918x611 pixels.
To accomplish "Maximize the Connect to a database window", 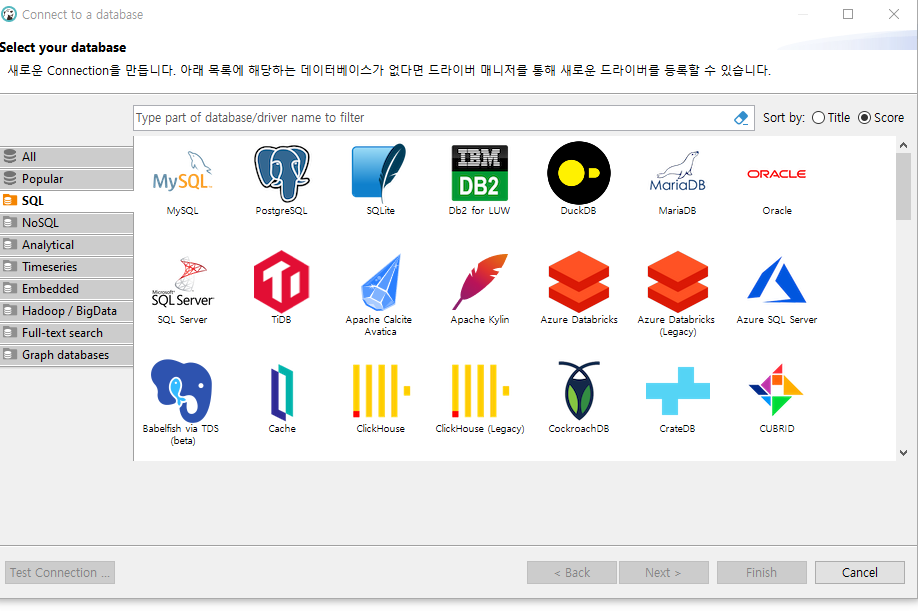I will (x=848, y=14).
